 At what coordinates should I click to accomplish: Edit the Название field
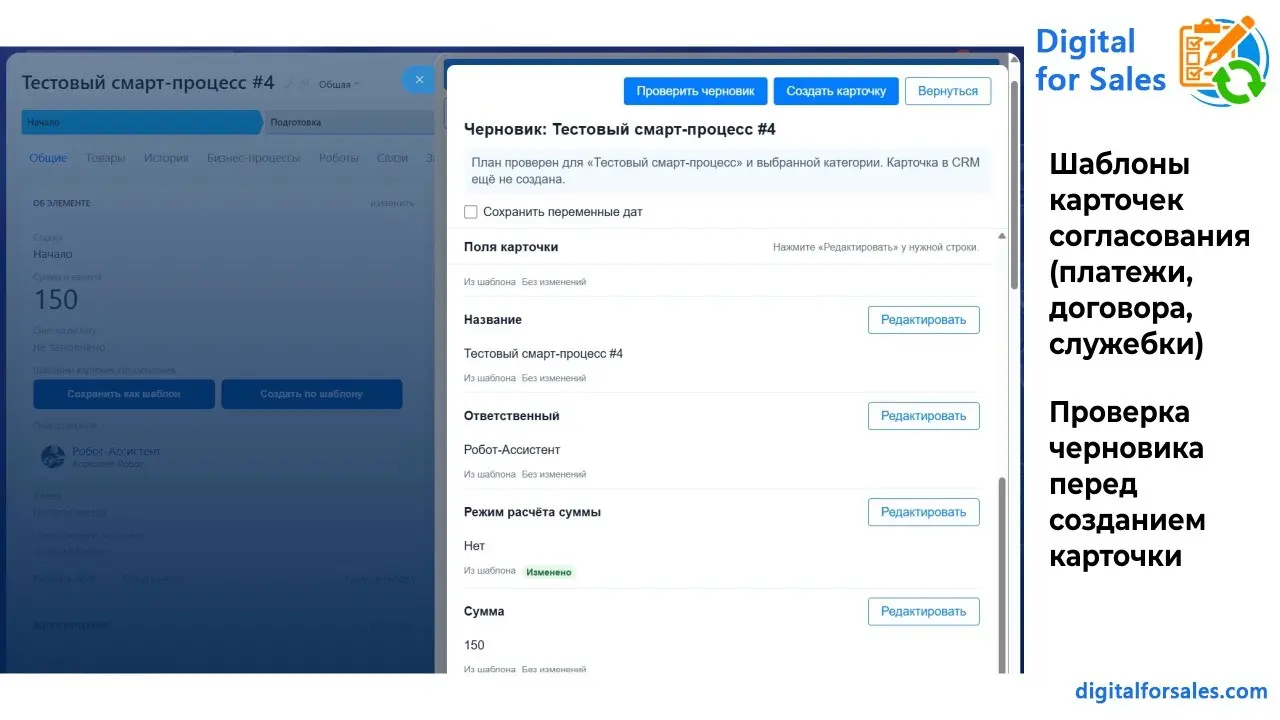coord(923,320)
